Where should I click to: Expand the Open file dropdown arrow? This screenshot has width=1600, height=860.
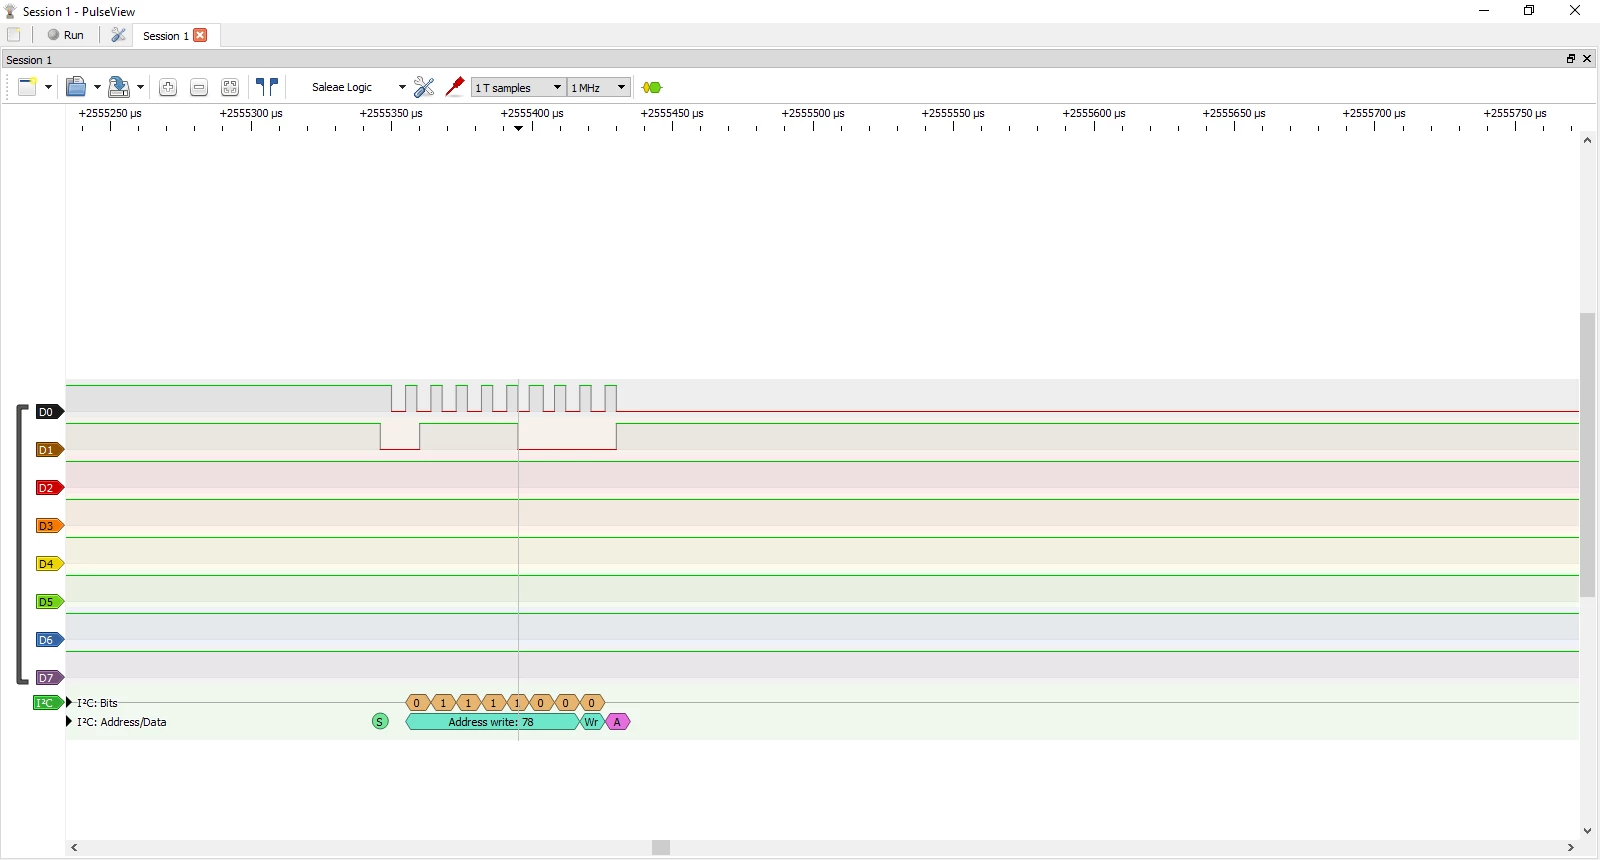coord(97,87)
